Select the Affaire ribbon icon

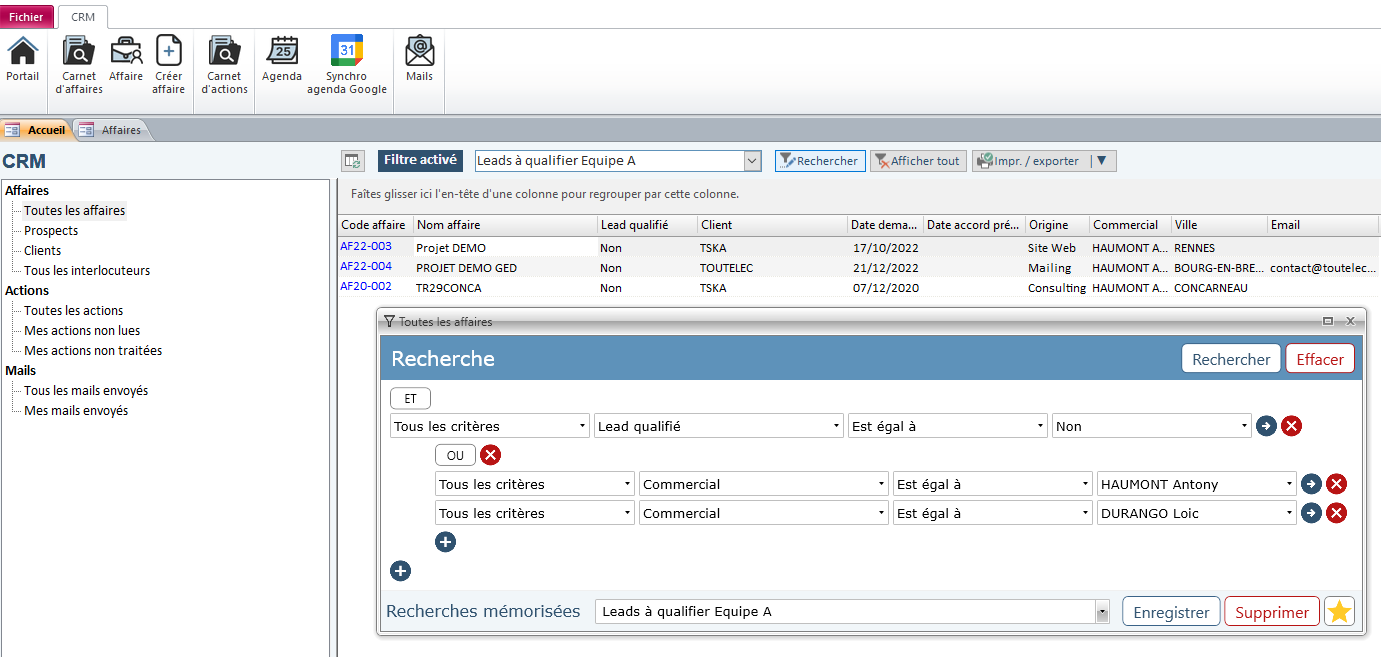[126, 62]
